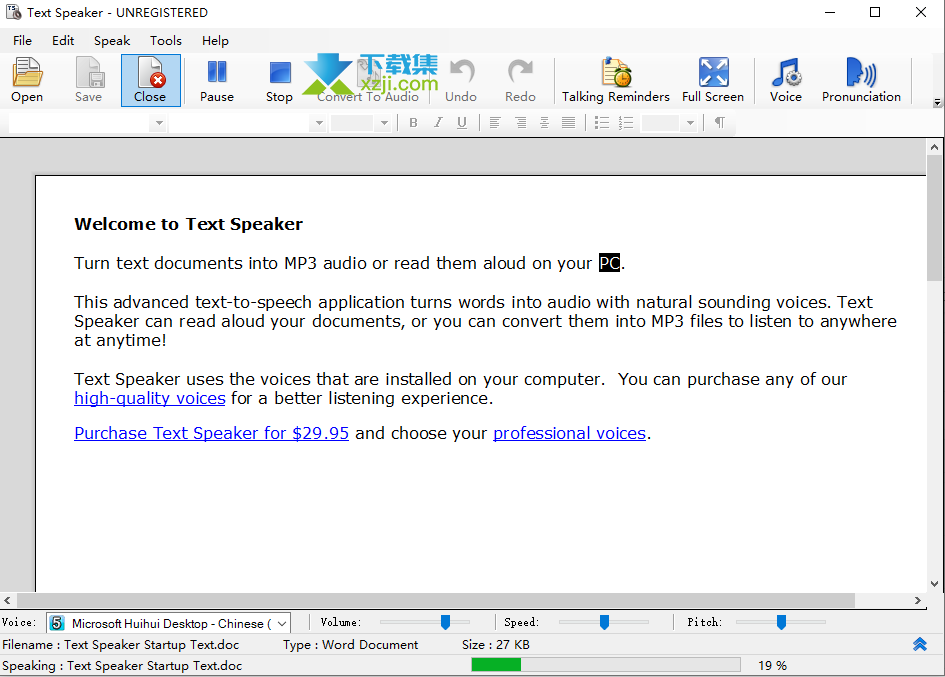Click the 19 % progress value
The image size is (945, 677).
773,666
